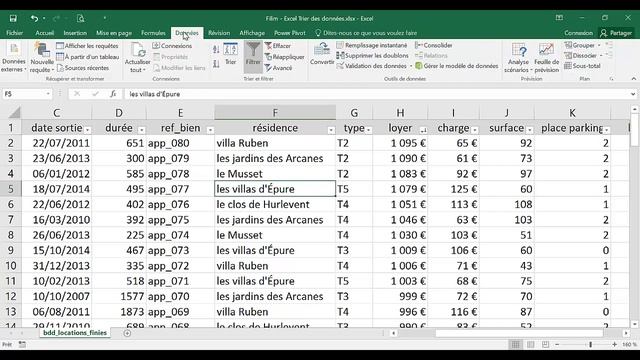This screenshot has width=640, height=360.
Task: Click the Save icon in title bar
Action: pos(13,18)
